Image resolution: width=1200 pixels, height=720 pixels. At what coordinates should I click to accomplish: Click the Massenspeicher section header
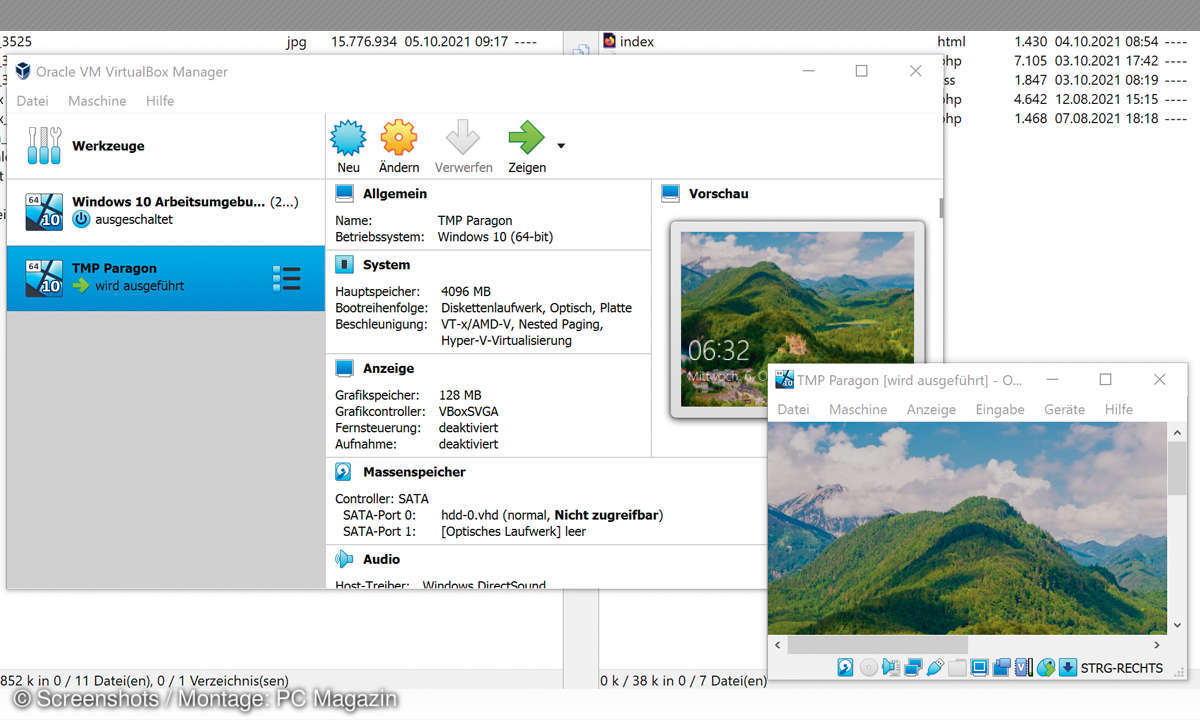[414, 472]
